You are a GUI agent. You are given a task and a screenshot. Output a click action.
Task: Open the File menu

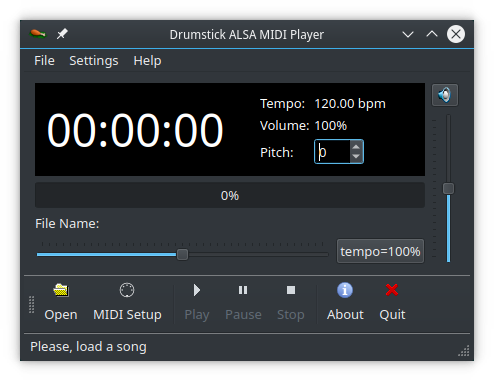click(x=44, y=61)
